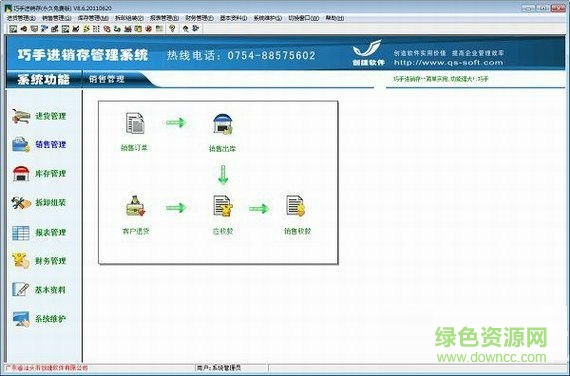Image resolution: width=570 pixels, height=376 pixels.
Task: Open the 客户退货 workflow icon
Action: pos(135,206)
